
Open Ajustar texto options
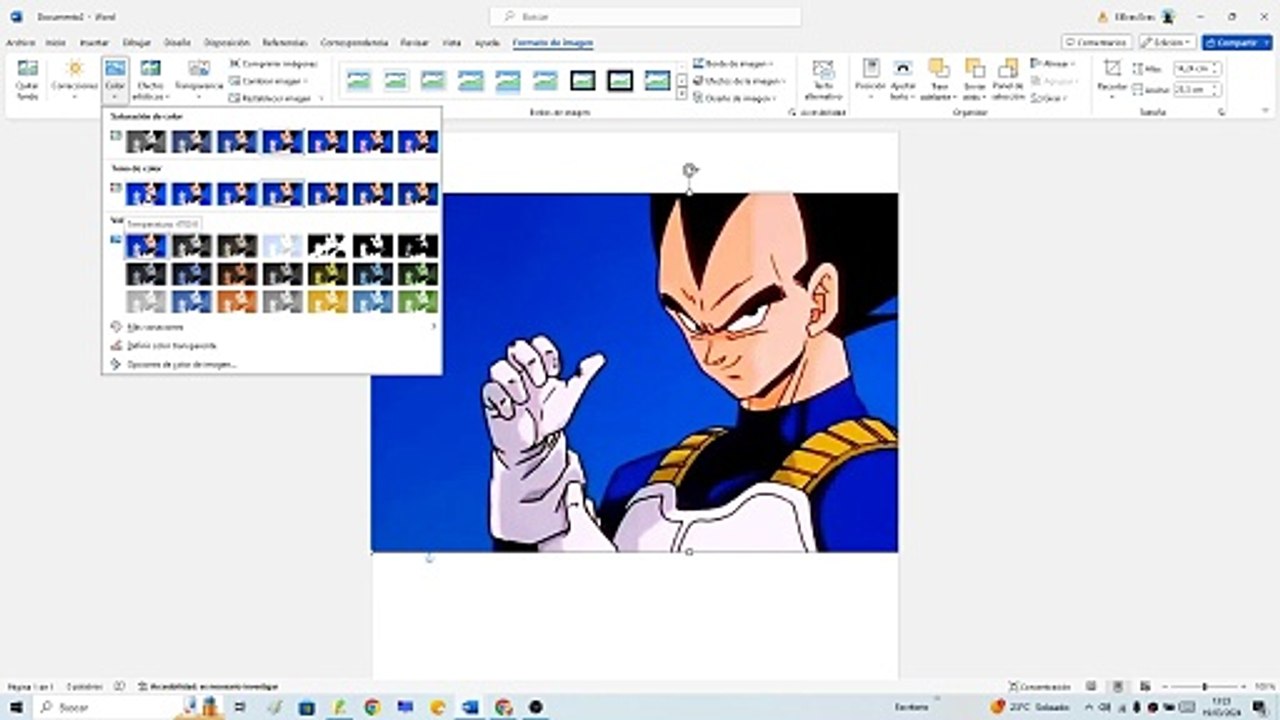[903, 79]
